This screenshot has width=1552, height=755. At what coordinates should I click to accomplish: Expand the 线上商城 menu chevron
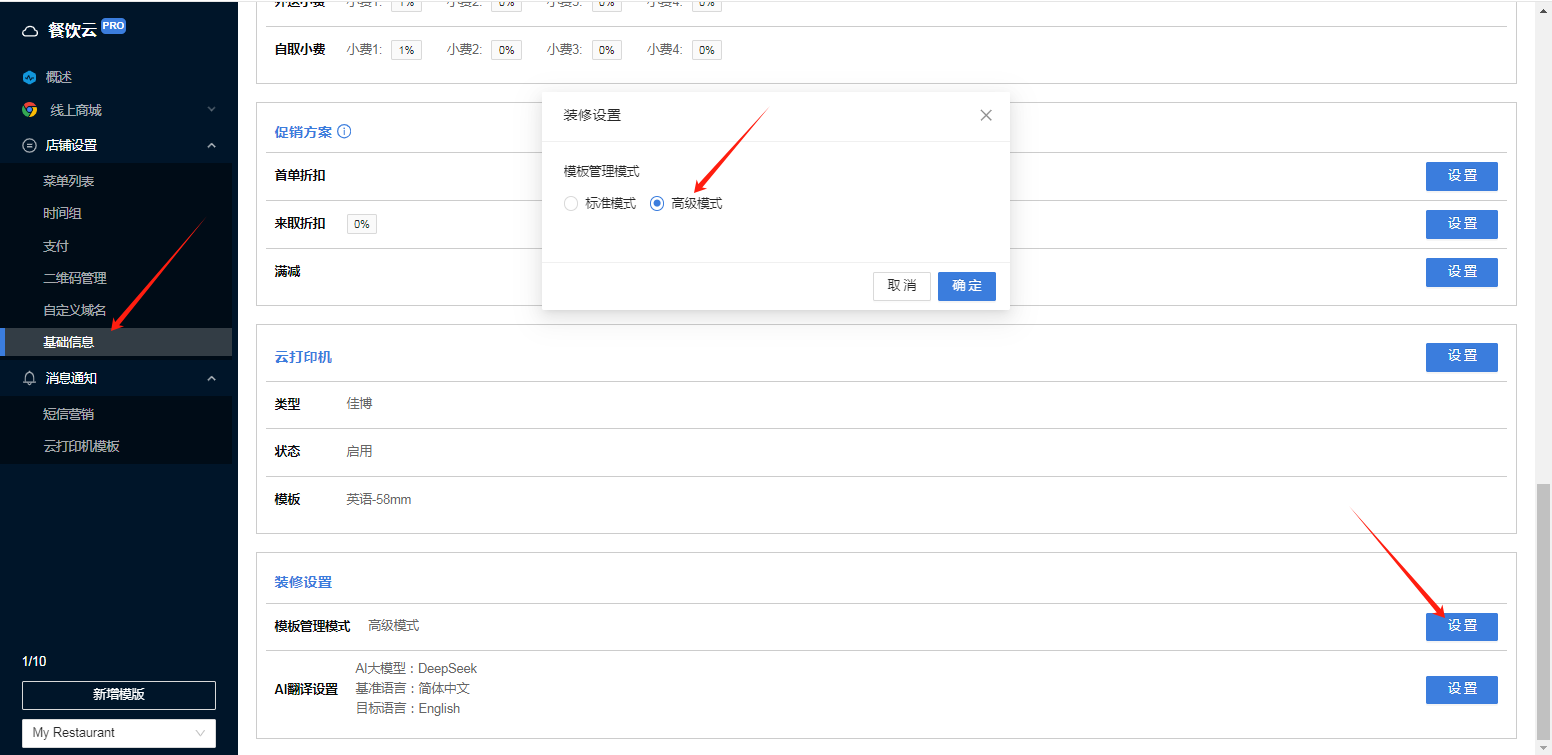(211, 109)
